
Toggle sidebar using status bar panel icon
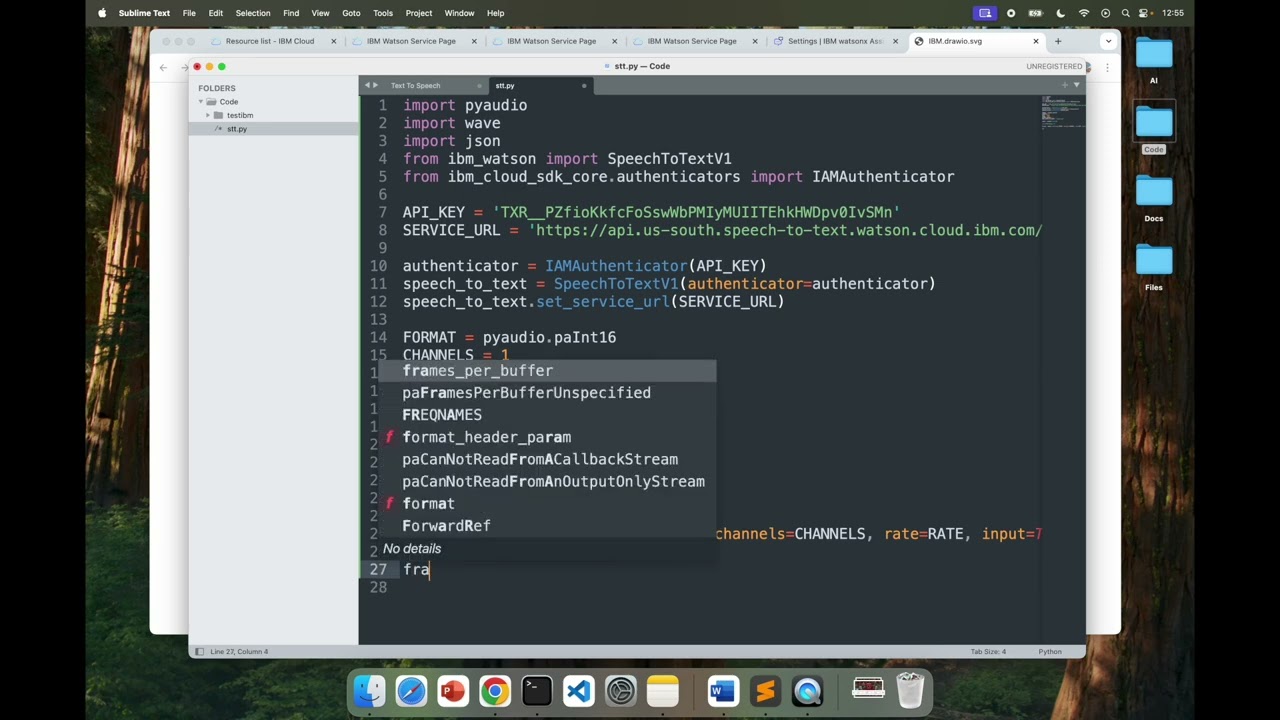[199, 652]
